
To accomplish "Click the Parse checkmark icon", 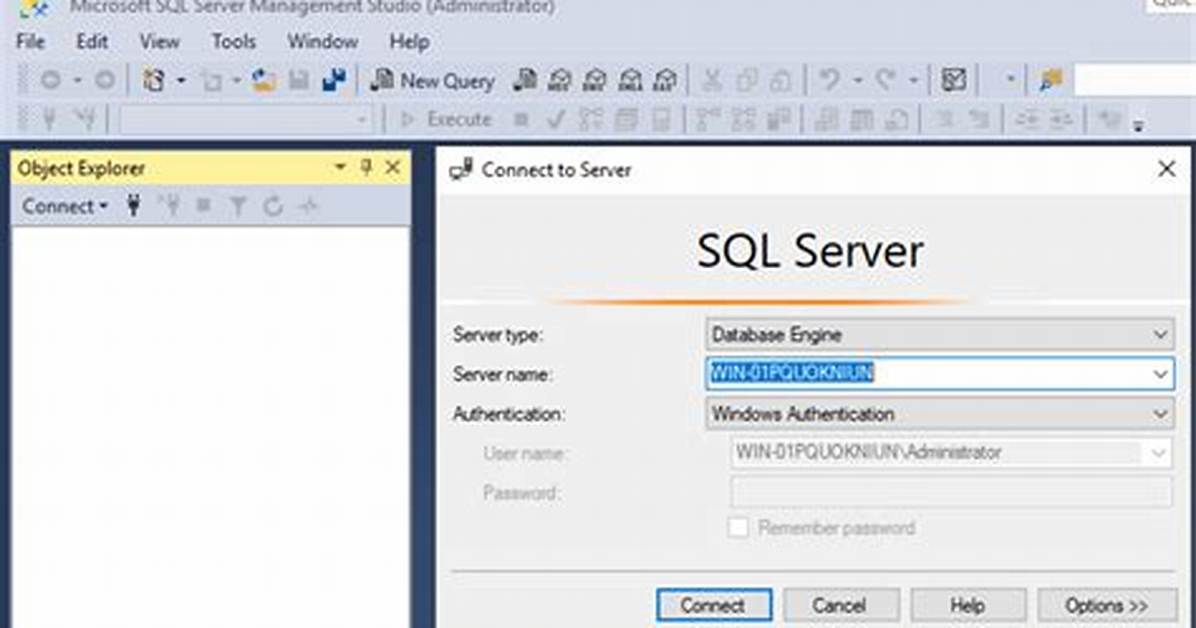I will tap(556, 119).
